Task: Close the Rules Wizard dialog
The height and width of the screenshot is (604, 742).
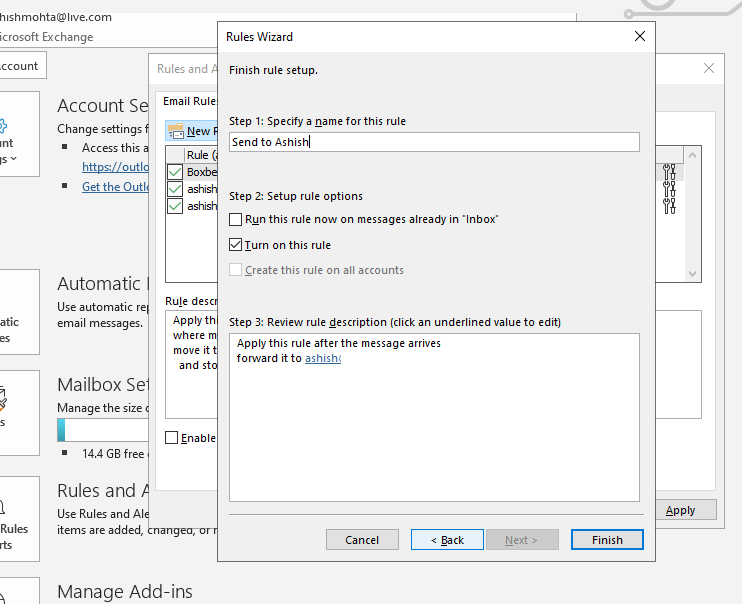Action: coord(640,36)
